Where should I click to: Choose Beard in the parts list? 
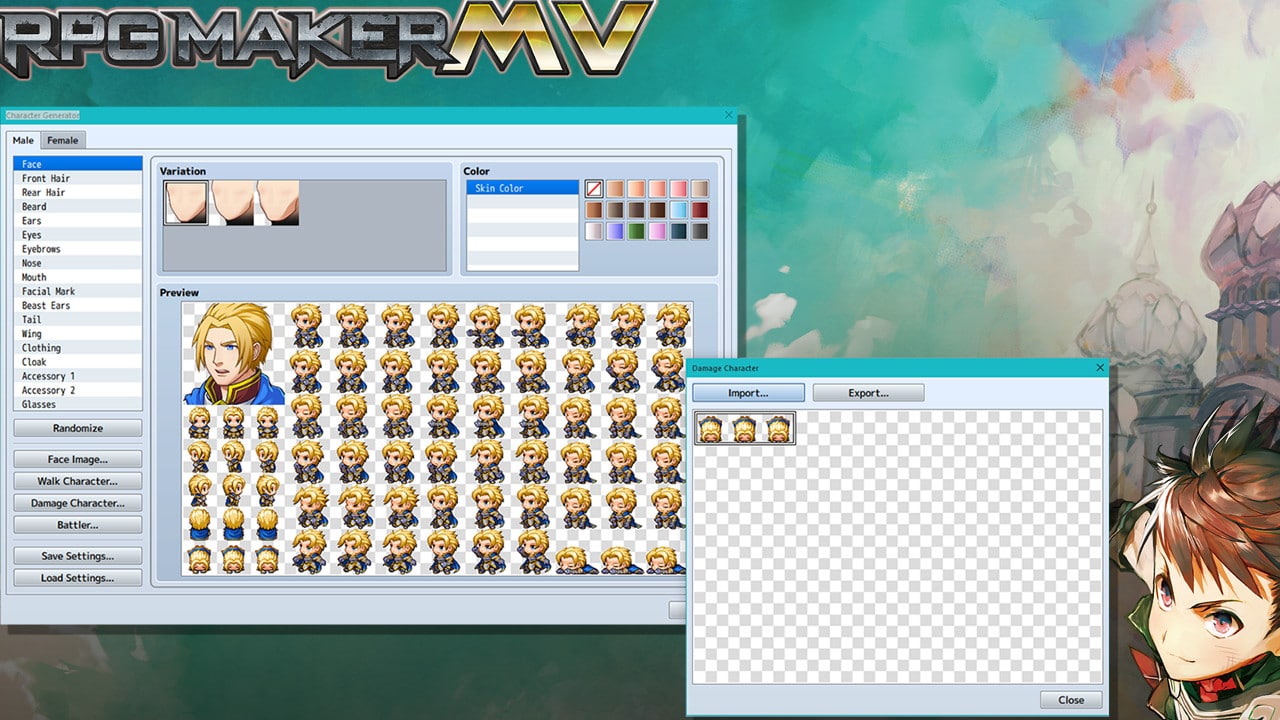click(78, 206)
